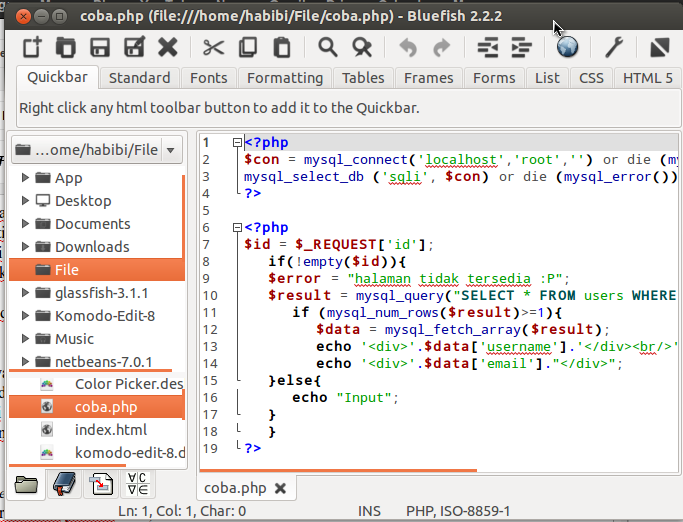
Task: Collapse the code fold at line 1
Action: pyautogui.click(x=237, y=142)
